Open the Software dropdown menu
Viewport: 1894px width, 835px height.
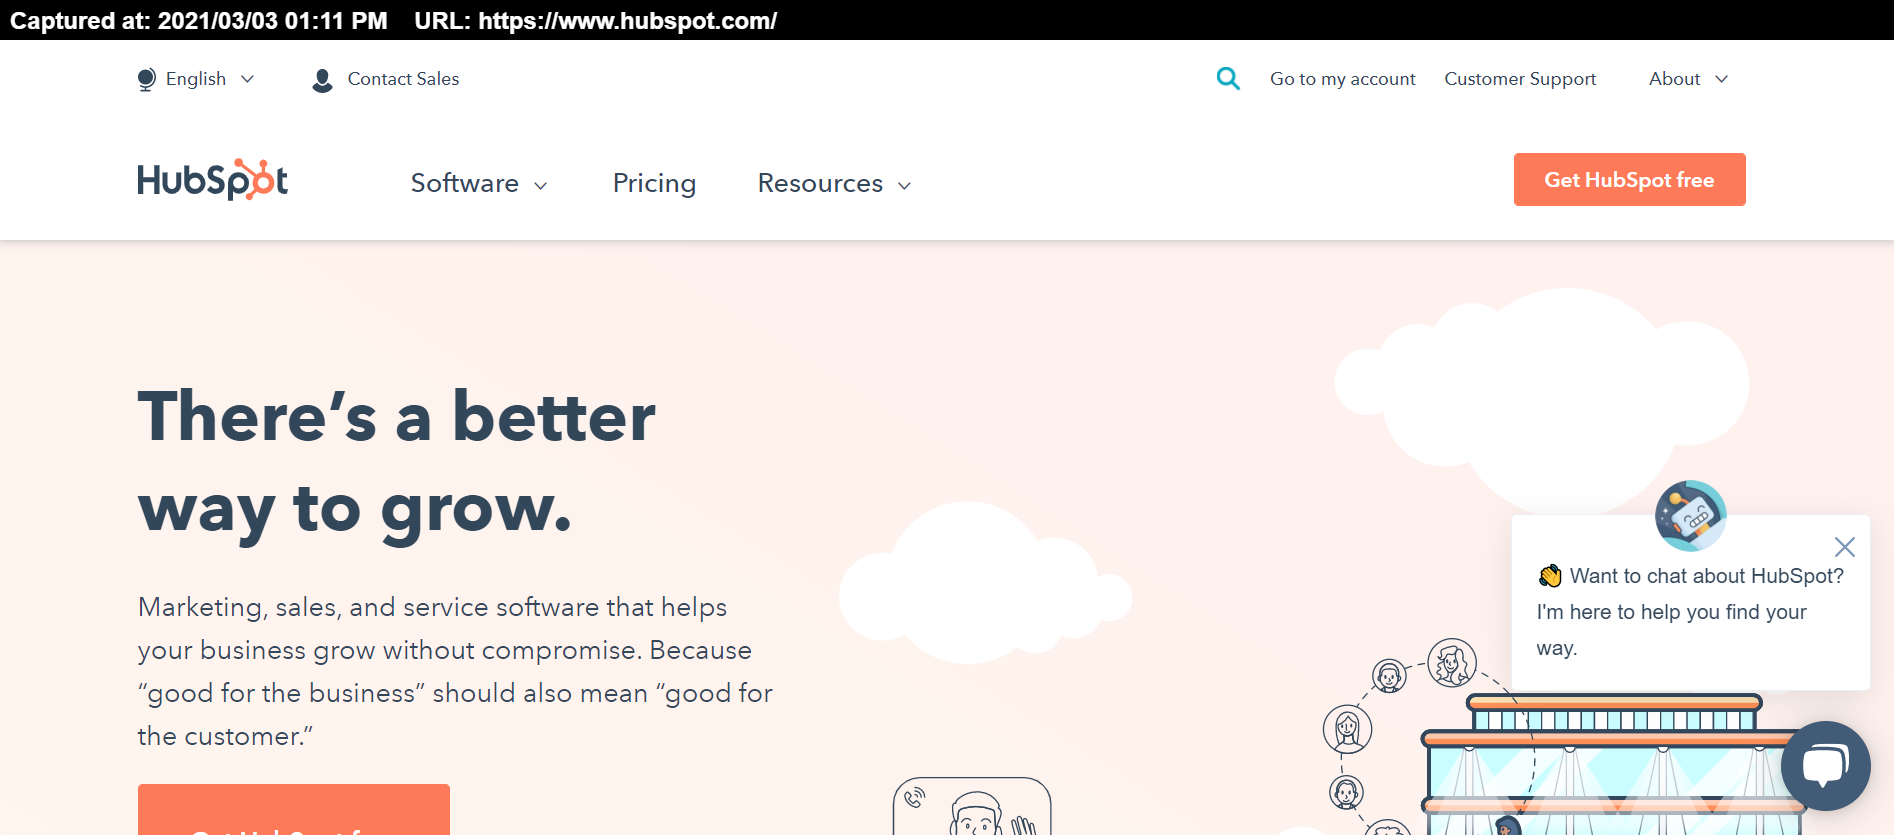coord(479,183)
